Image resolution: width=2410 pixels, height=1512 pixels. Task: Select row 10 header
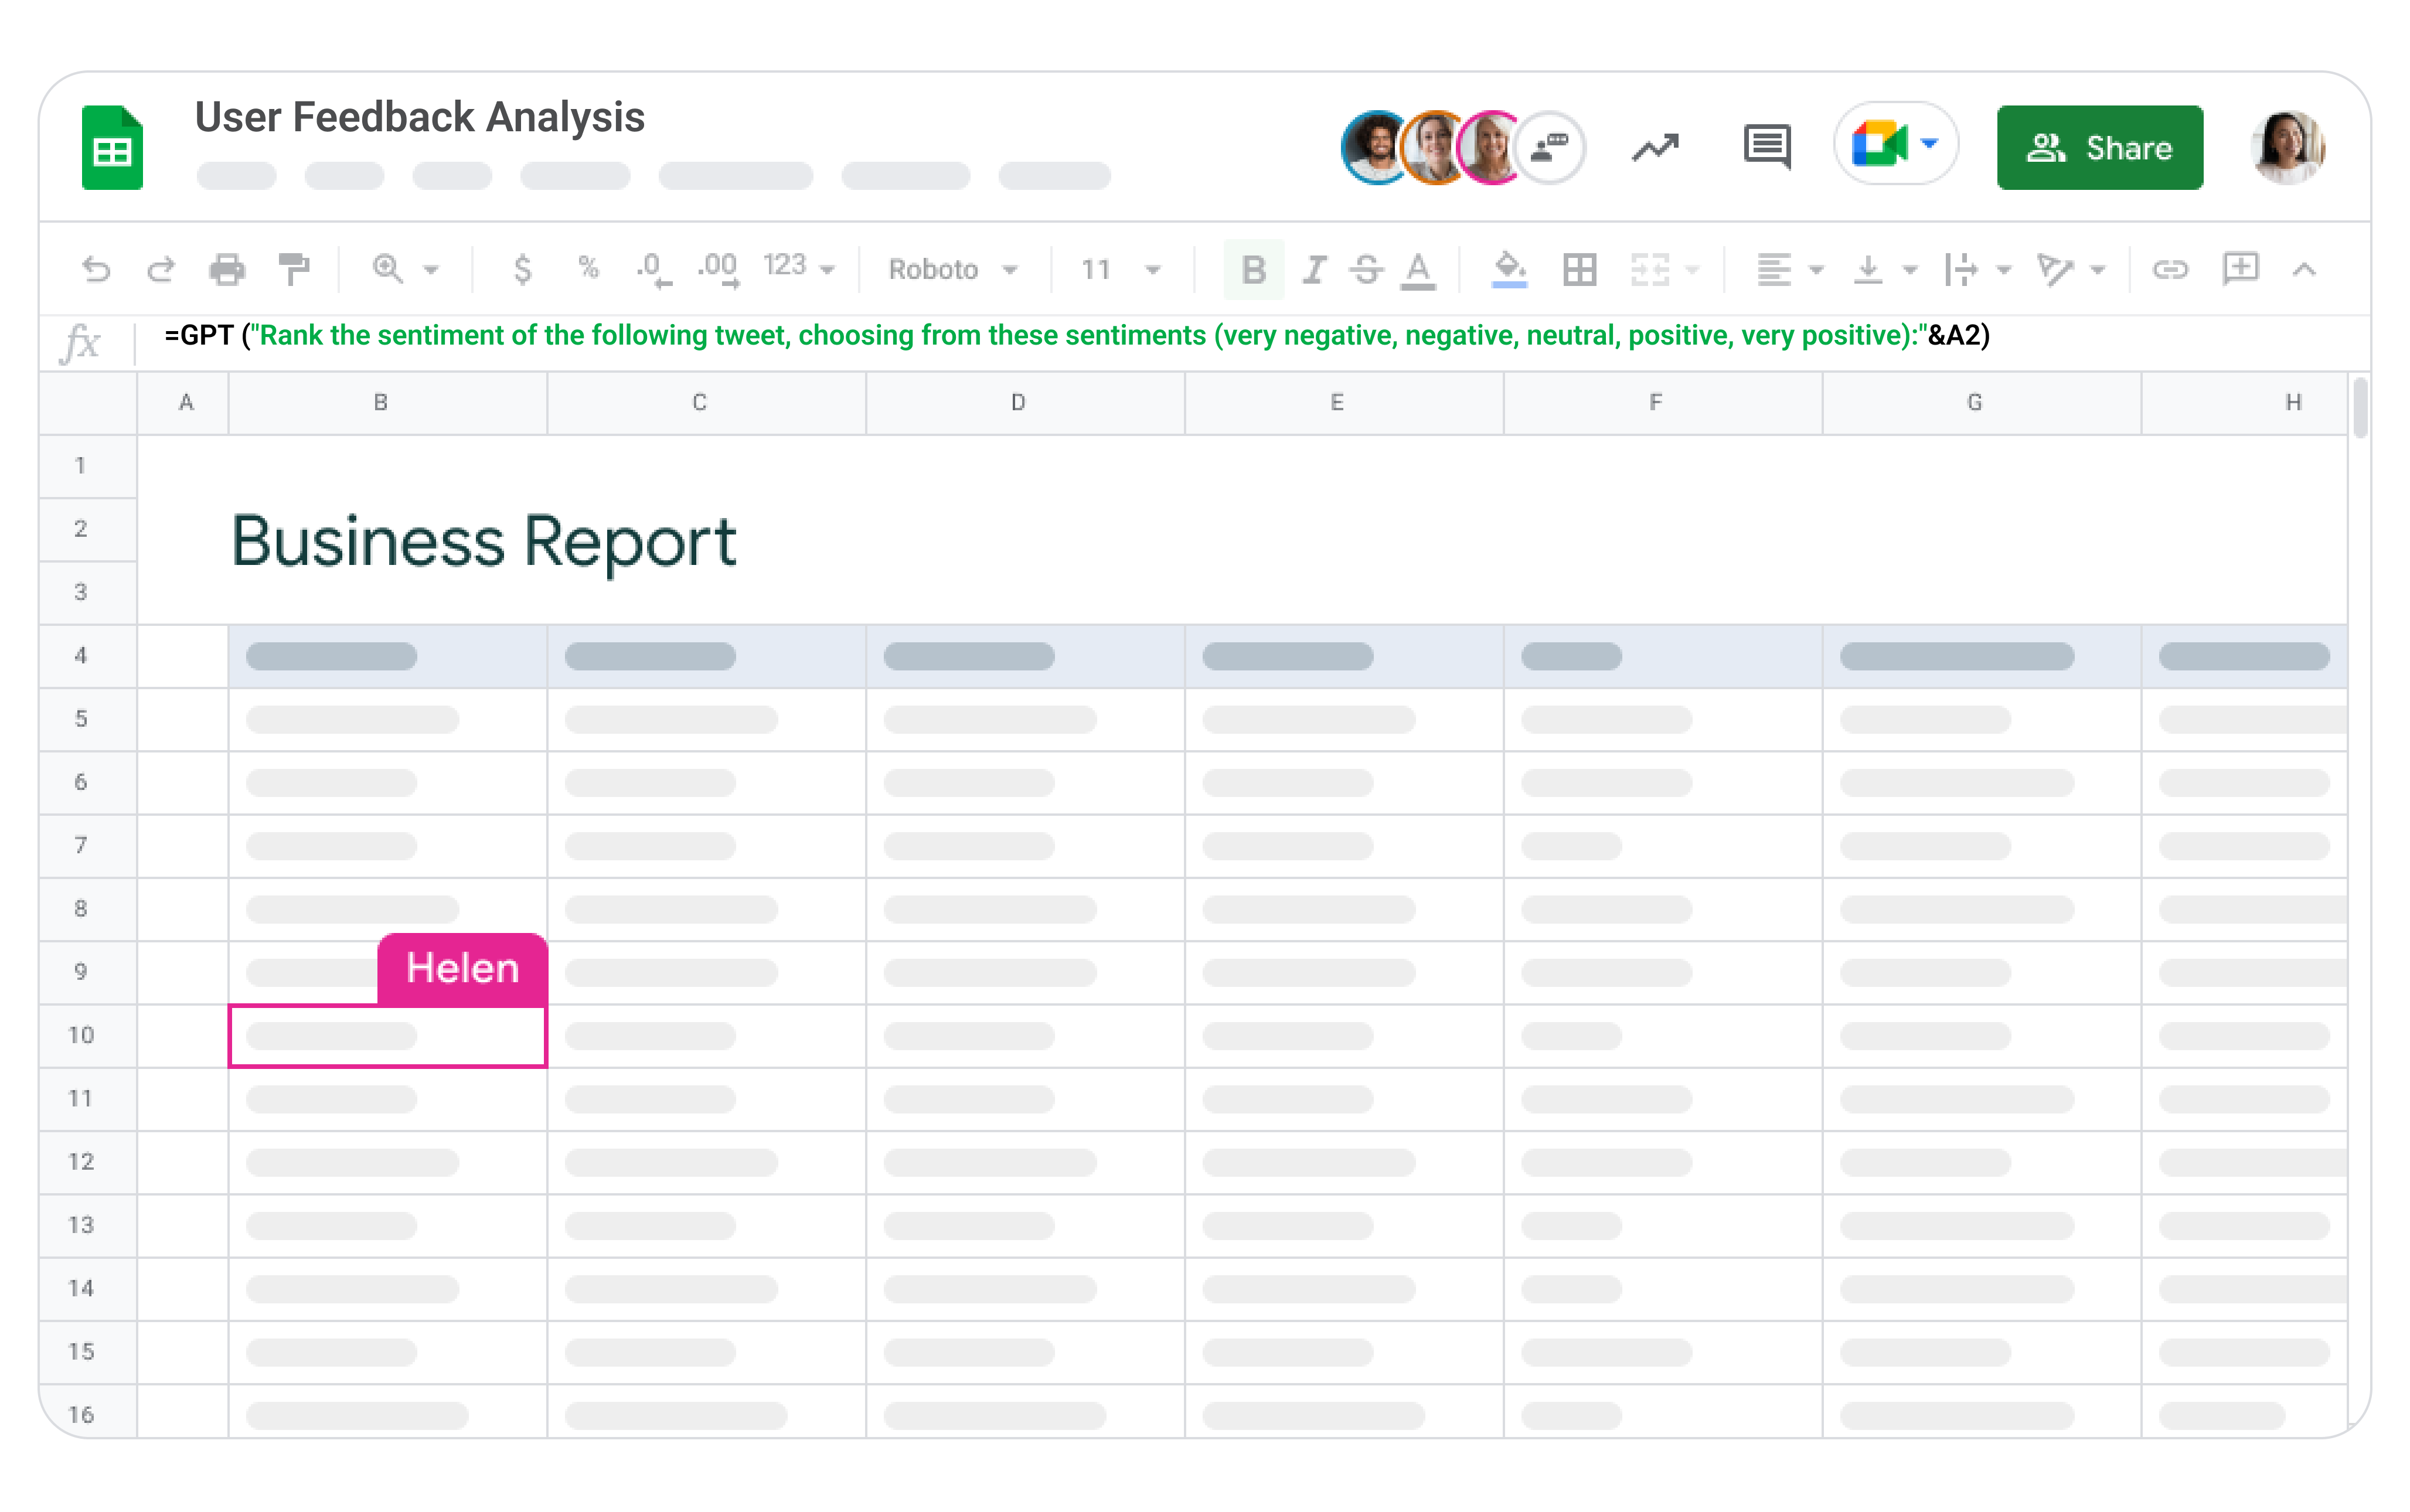(x=81, y=1035)
